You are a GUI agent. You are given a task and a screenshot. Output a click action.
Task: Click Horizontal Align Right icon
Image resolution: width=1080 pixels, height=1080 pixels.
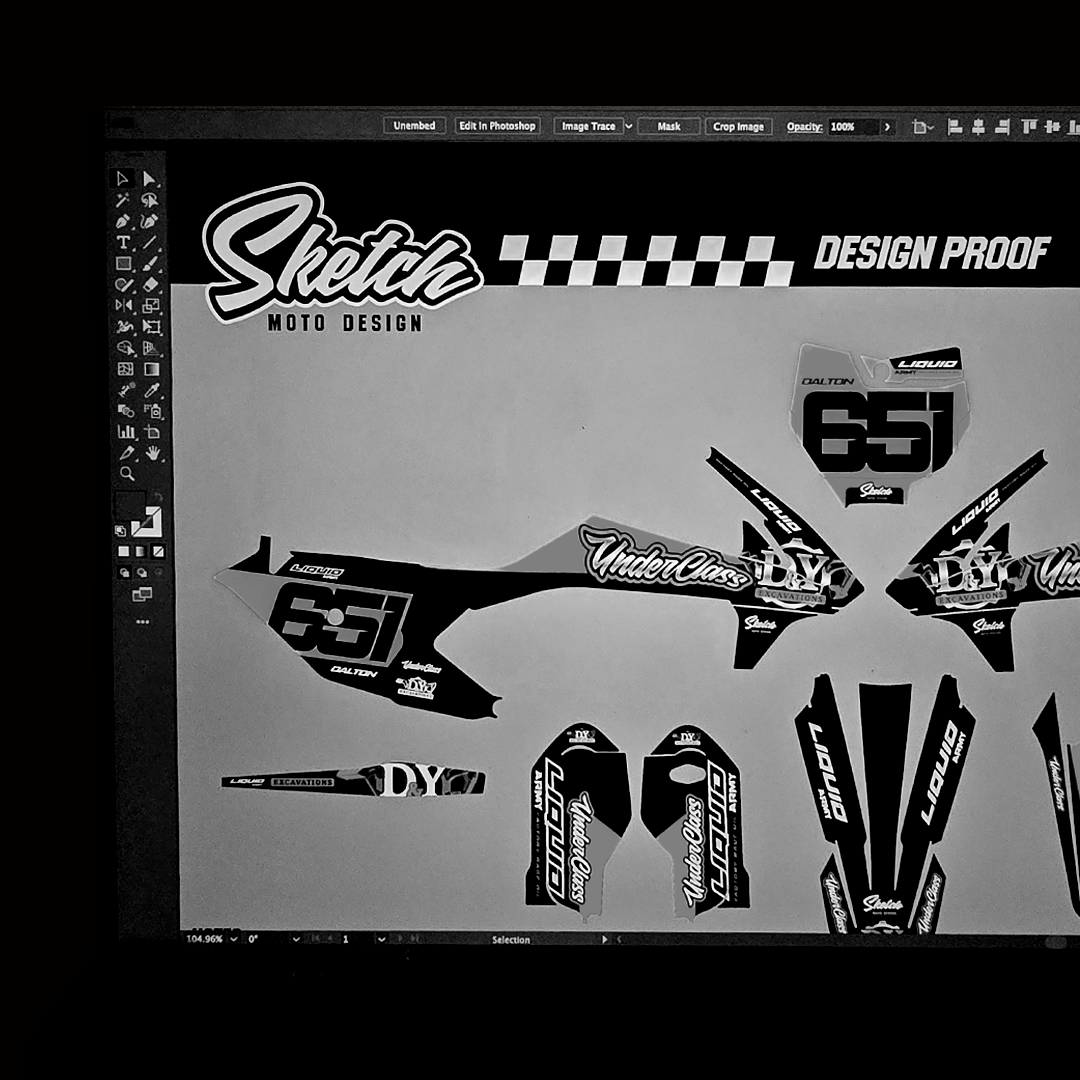click(1003, 127)
